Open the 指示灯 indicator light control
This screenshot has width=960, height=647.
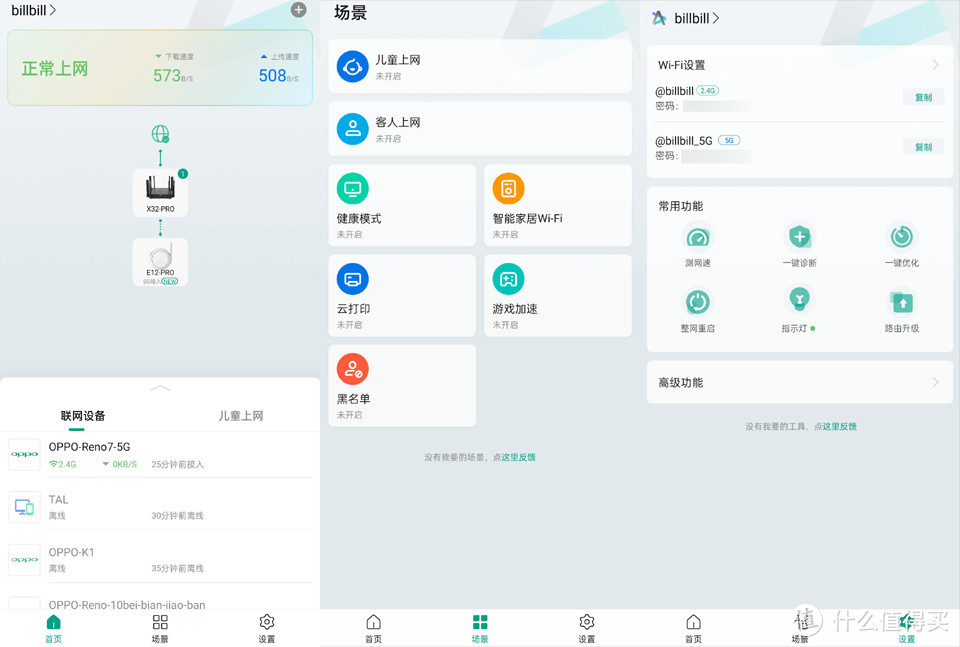[799, 307]
